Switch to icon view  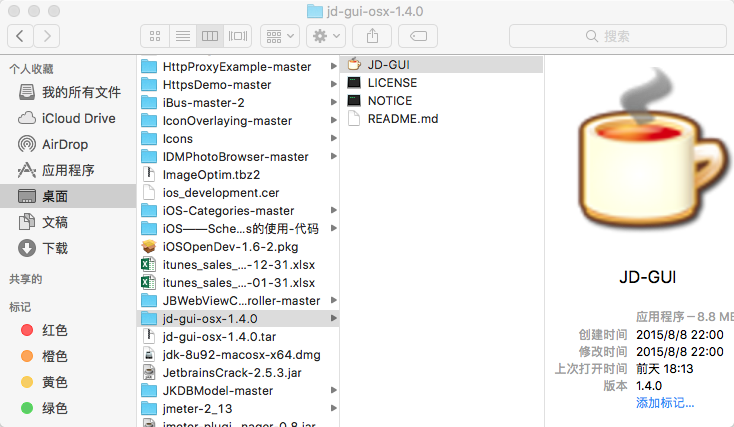[155, 36]
